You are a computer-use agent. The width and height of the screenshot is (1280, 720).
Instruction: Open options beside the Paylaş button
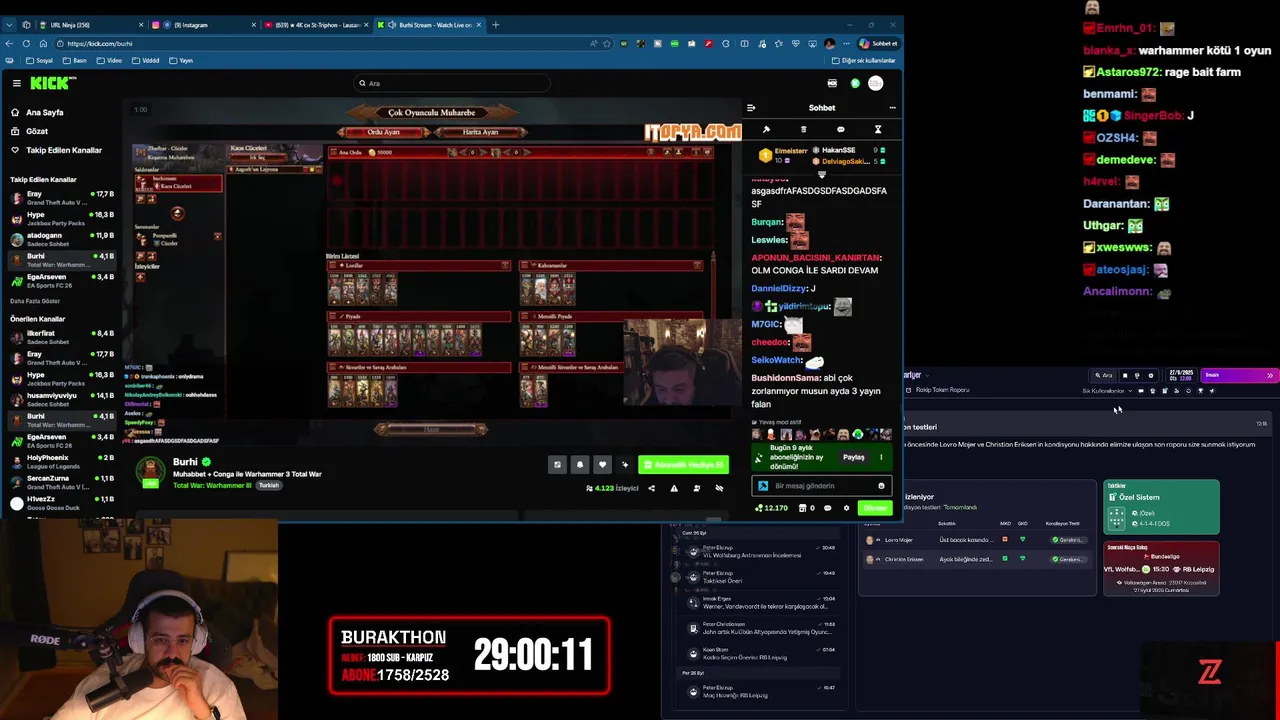click(881, 457)
